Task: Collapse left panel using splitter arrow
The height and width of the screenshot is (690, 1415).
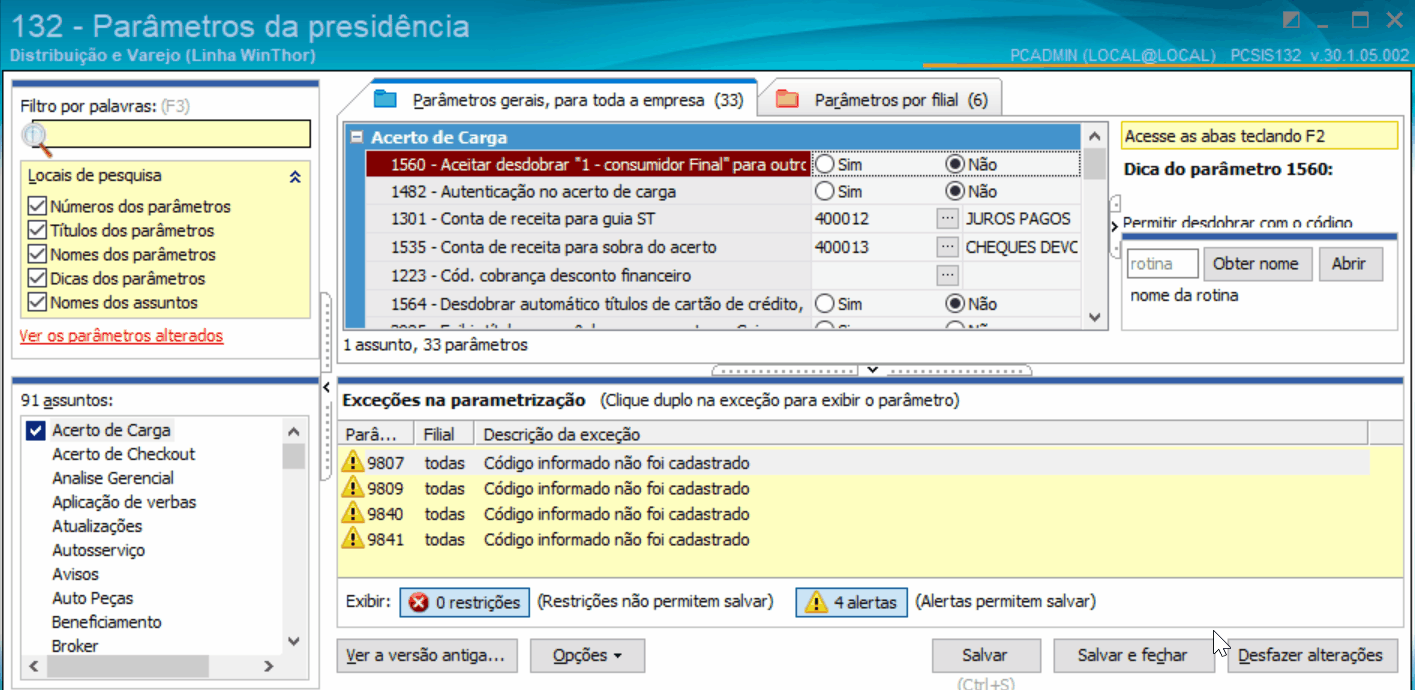Action: tap(327, 386)
